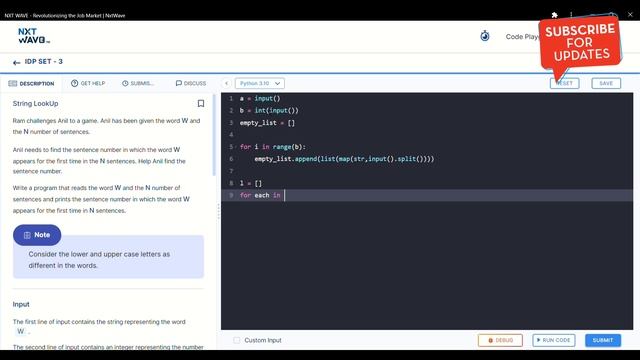The width and height of the screenshot is (640, 360).
Task: Click code line 'for i in range(b):'
Action: click(x=273, y=147)
